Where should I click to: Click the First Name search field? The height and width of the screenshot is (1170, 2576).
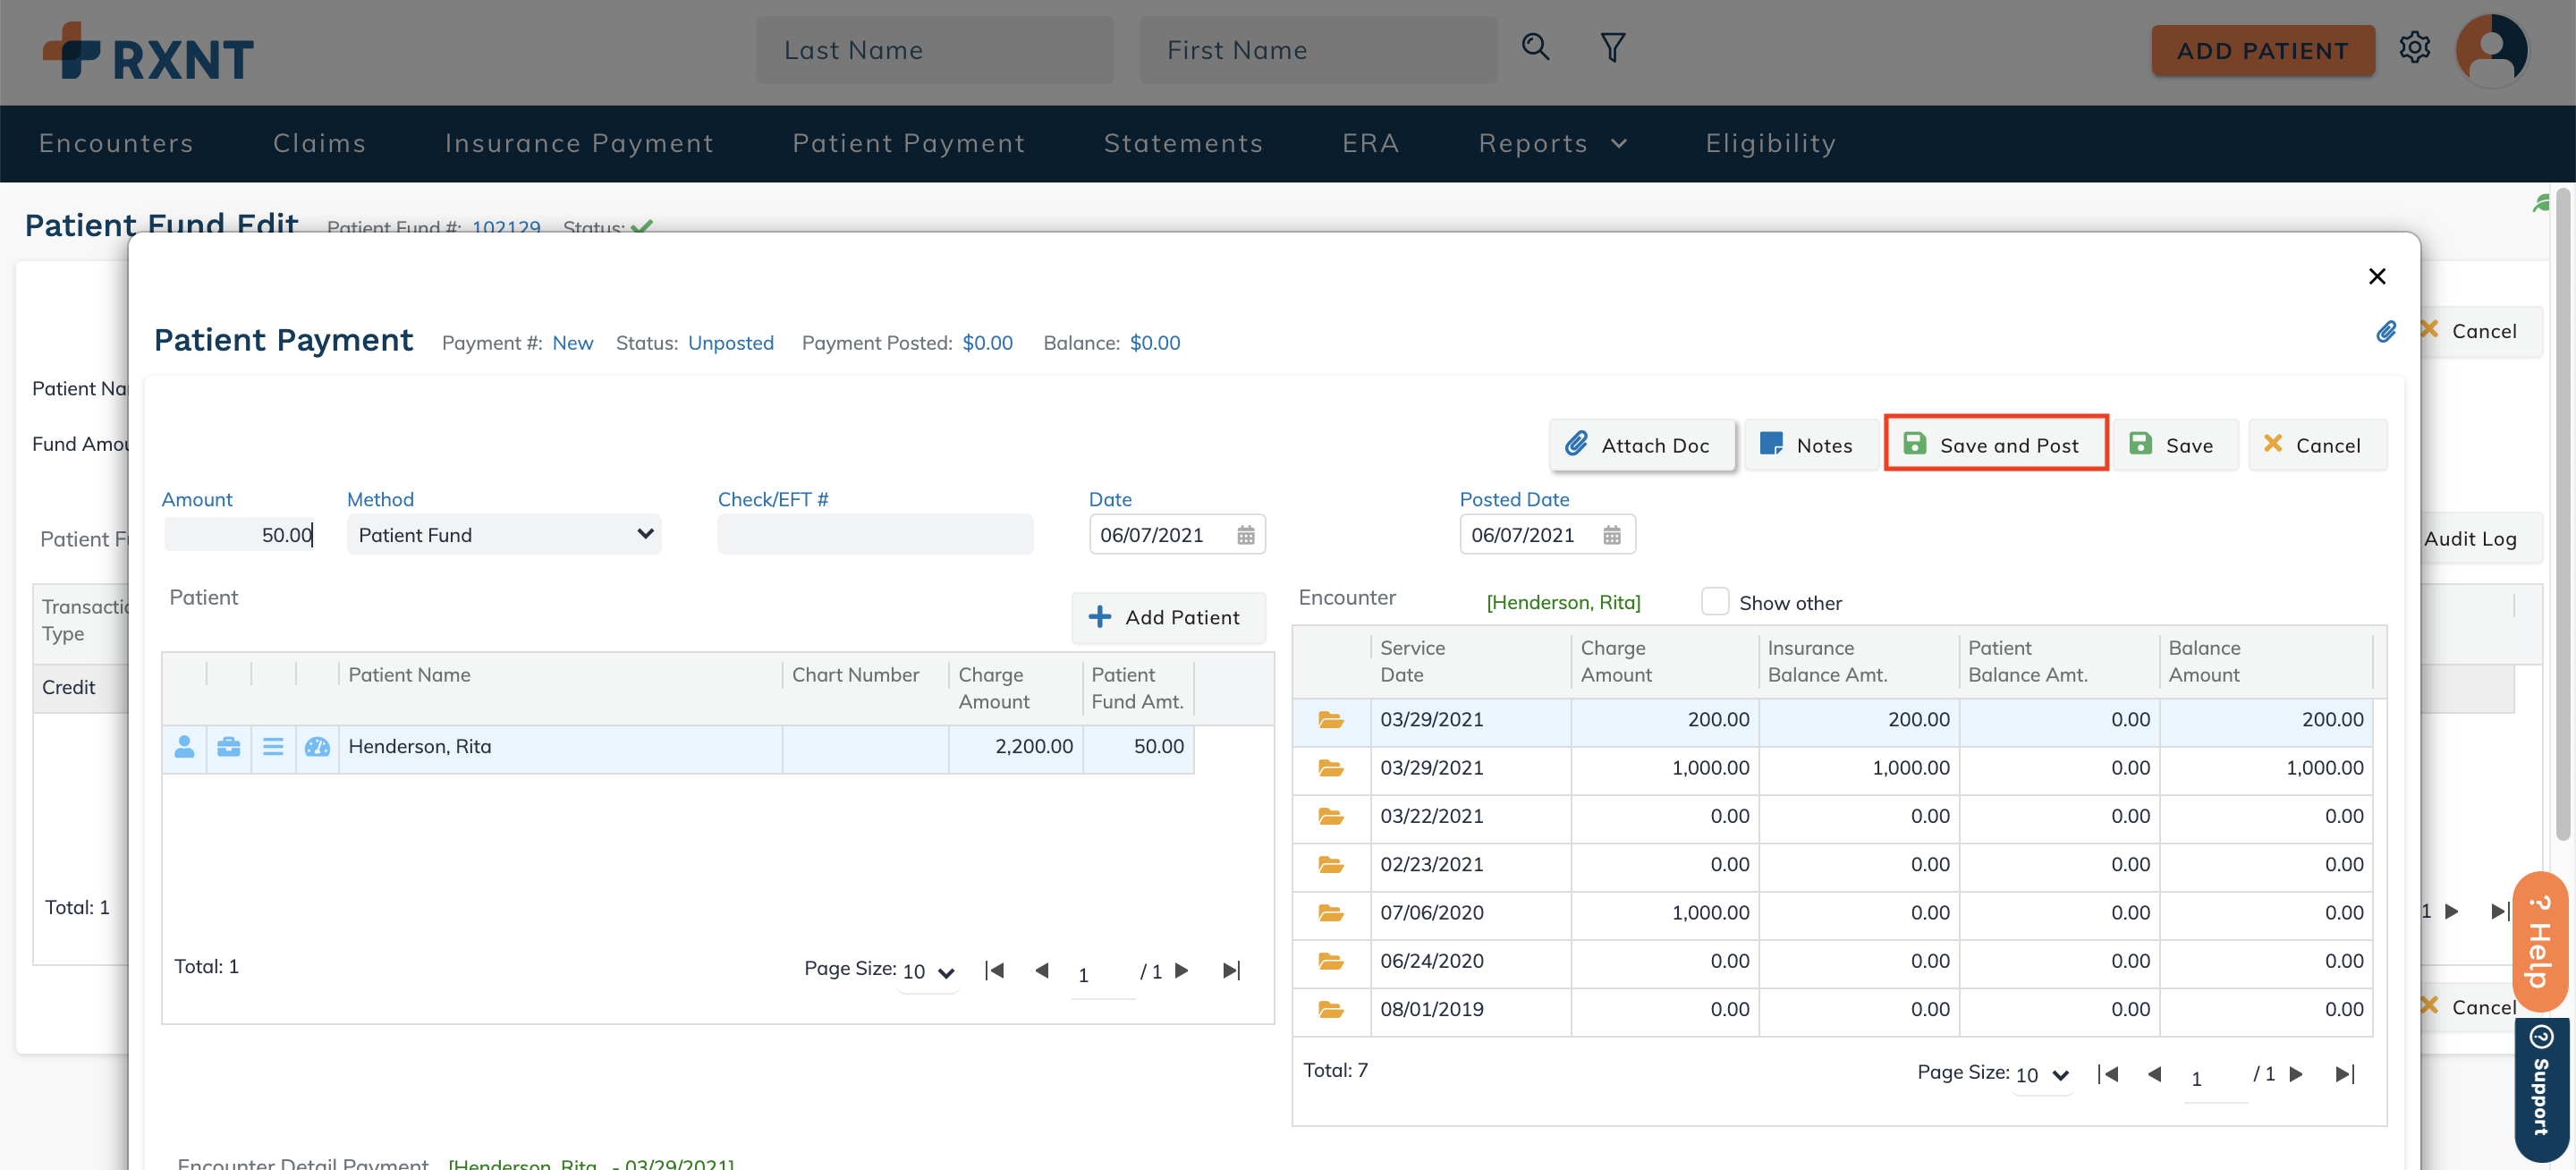1317,50
